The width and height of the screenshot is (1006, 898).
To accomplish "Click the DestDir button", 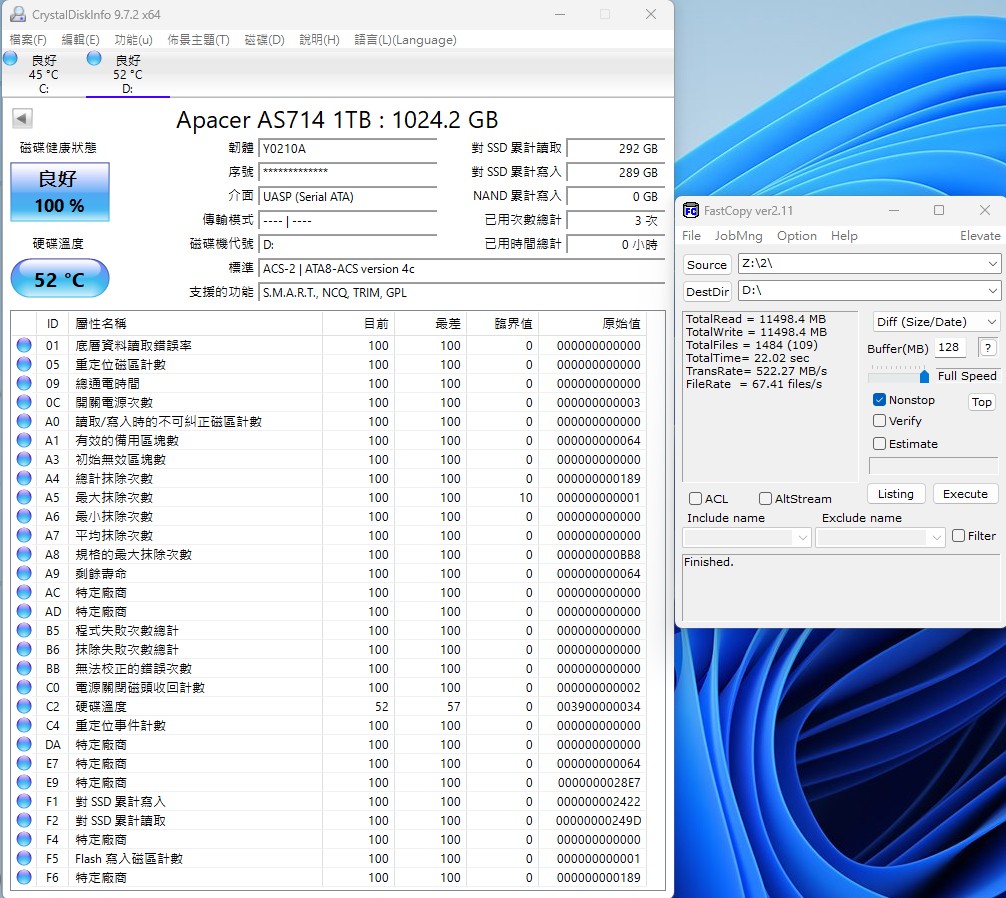I will point(707,291).
